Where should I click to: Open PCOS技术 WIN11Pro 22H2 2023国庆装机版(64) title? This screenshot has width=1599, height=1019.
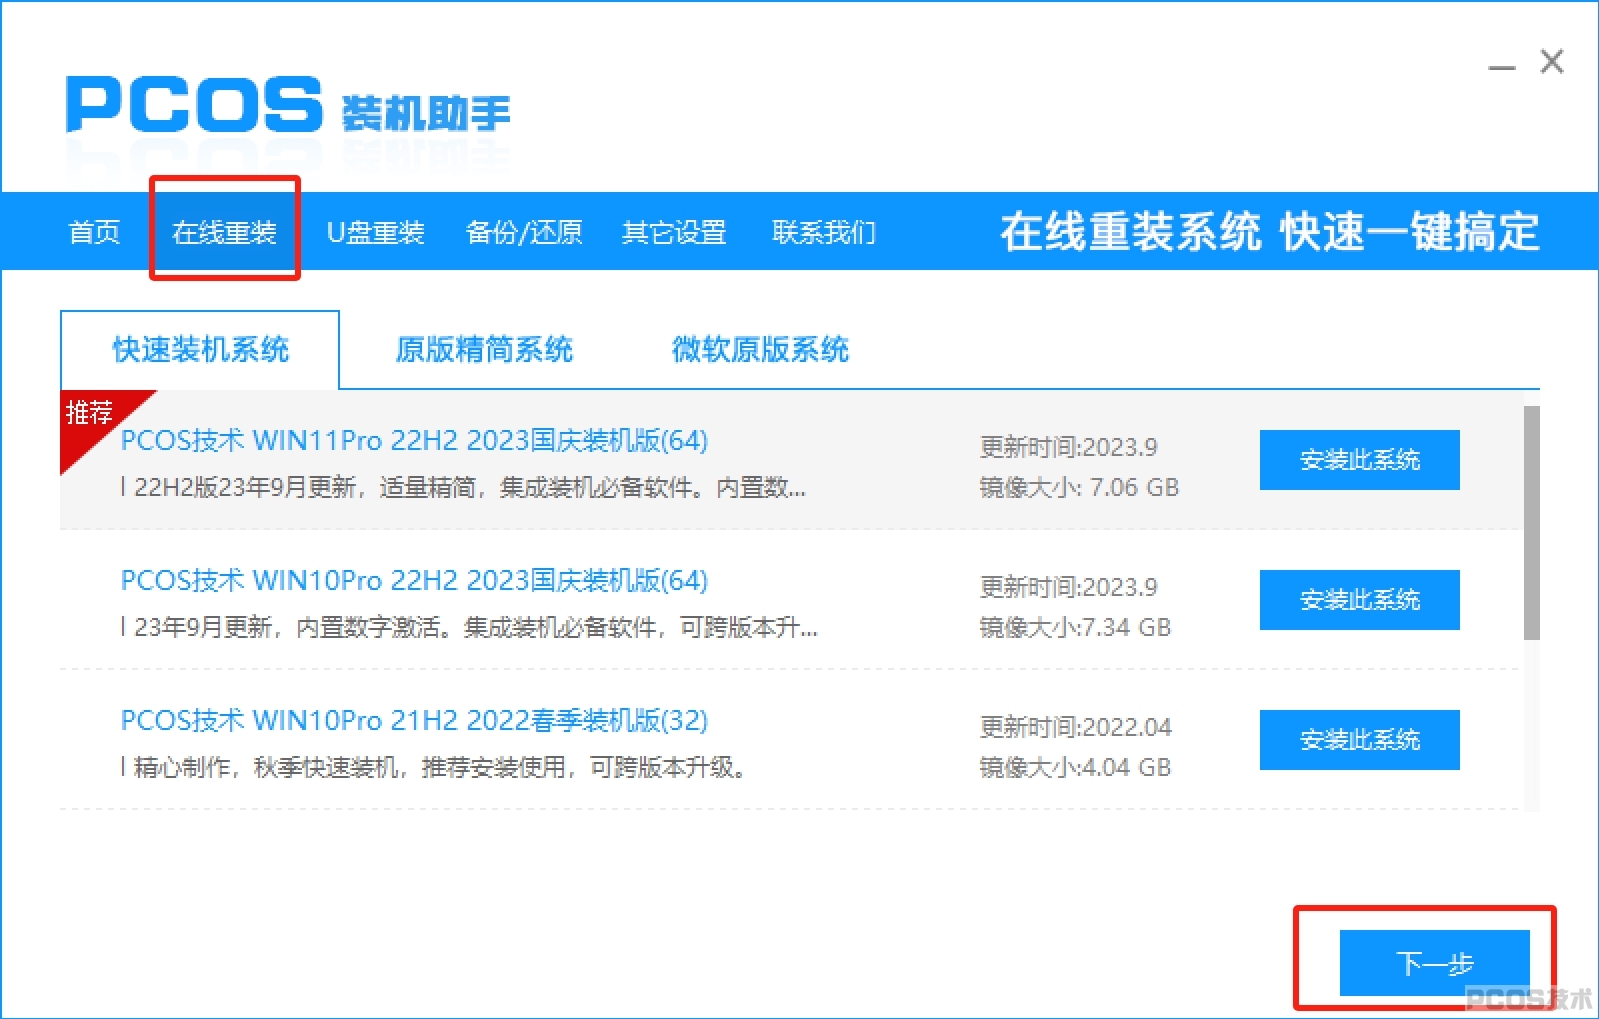tap(414, 441)
